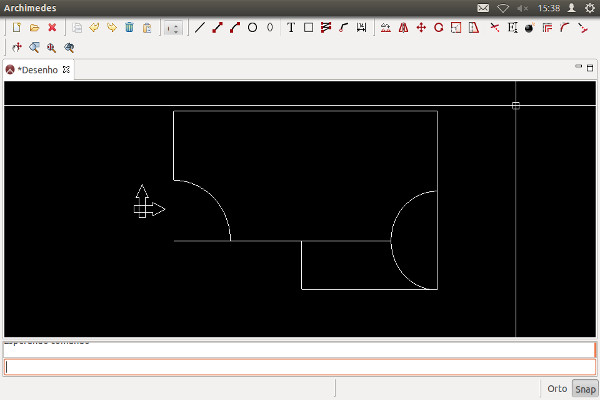Open the muted sound indicator
The height and width of the screenshot is (400, 600).
522,8
